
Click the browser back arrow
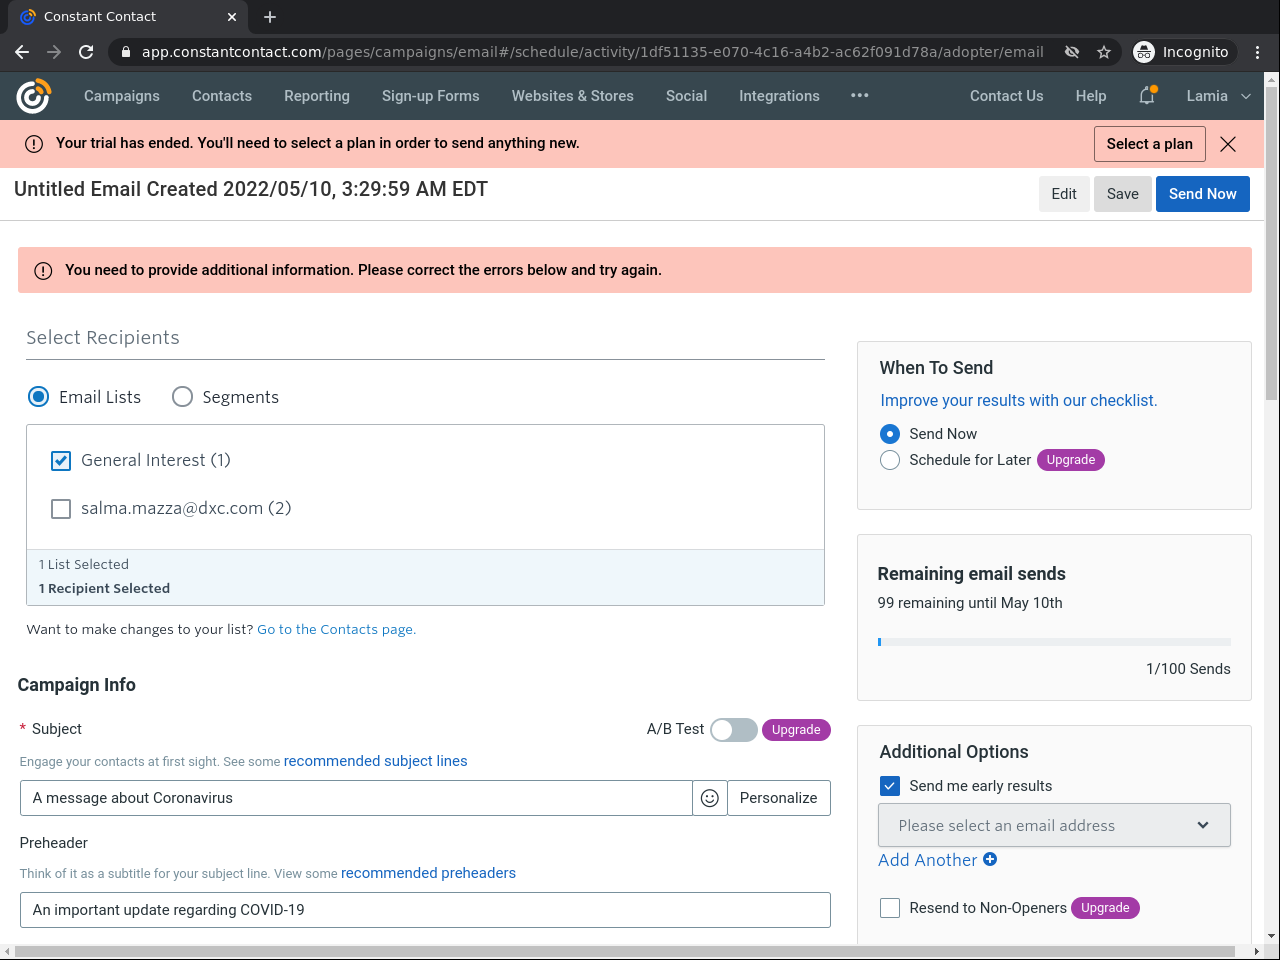point(22,52)
